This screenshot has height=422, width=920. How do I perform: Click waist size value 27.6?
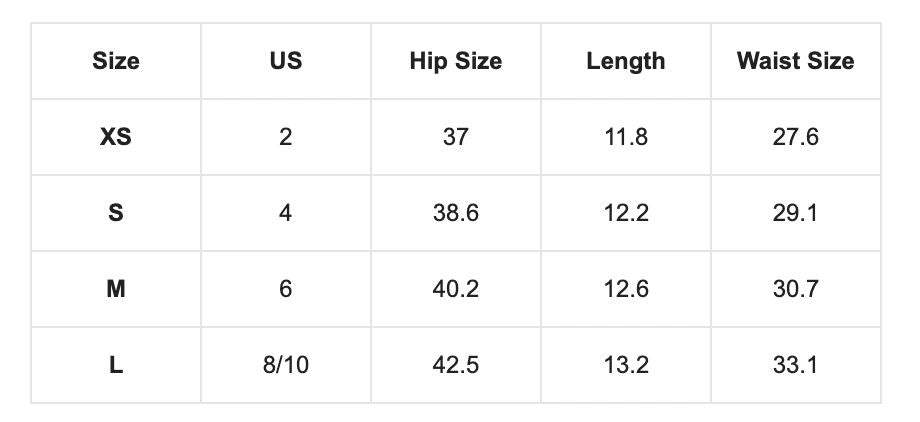(796, 137)
